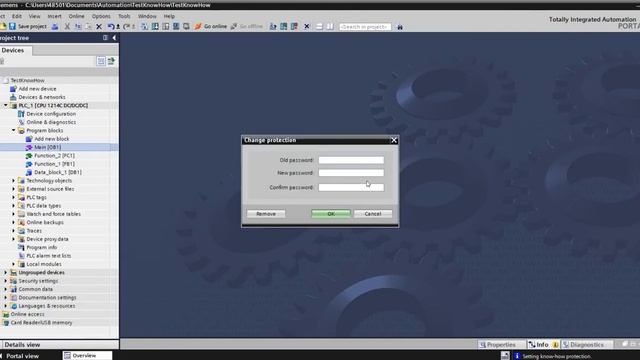Click the Compile icon in toolbar
Screen dimensions: 640x360
144,27
